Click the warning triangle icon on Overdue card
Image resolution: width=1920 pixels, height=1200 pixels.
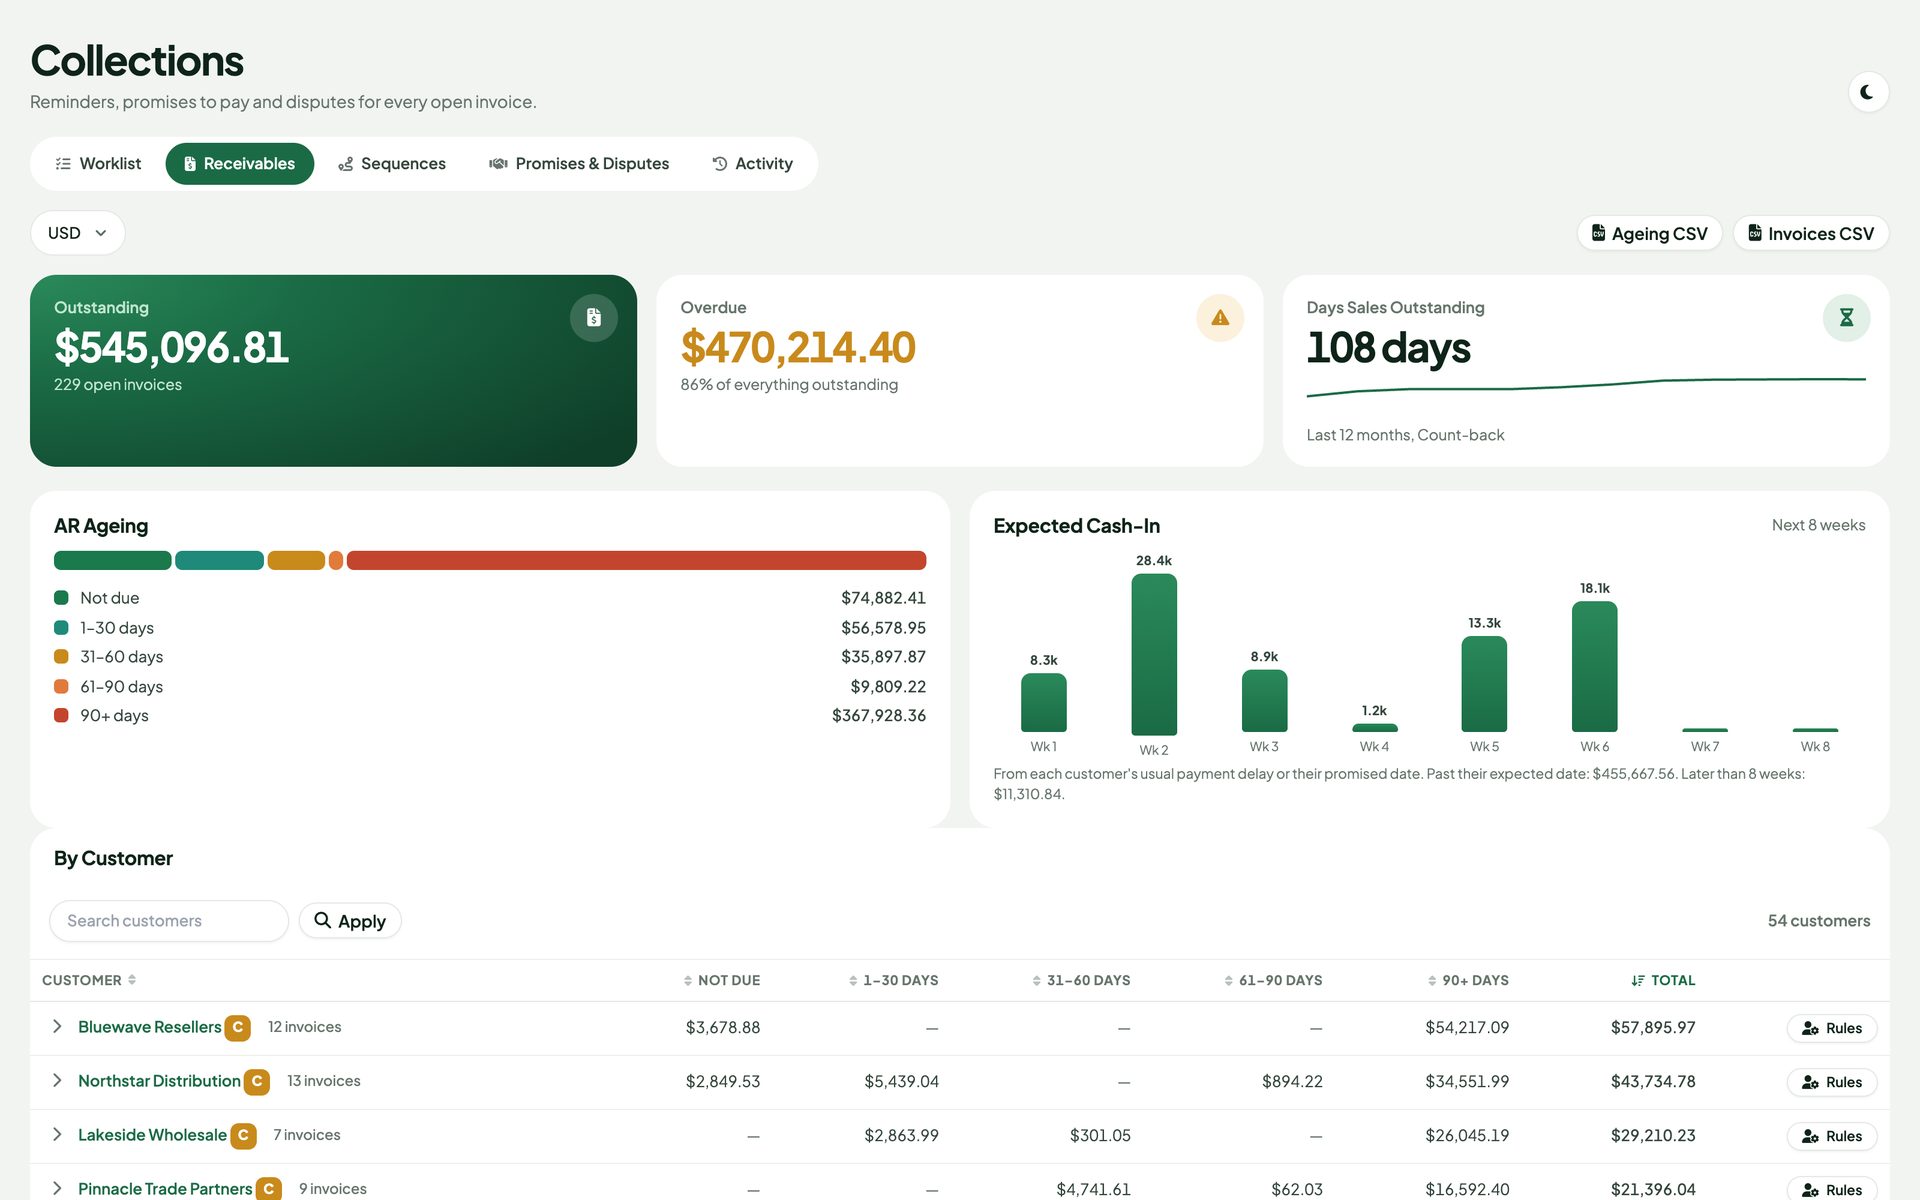[1220, 318]
